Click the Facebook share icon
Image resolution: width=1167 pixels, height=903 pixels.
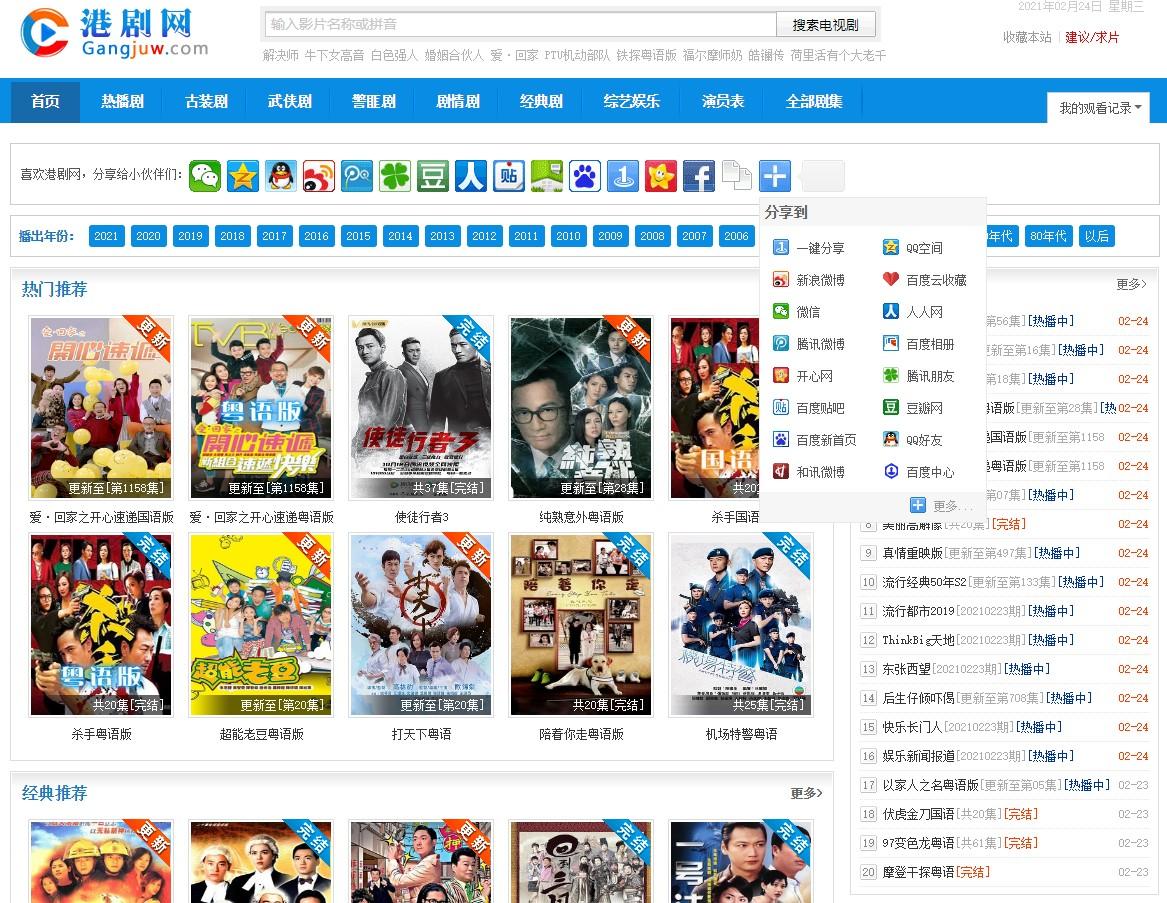[699, 176]
